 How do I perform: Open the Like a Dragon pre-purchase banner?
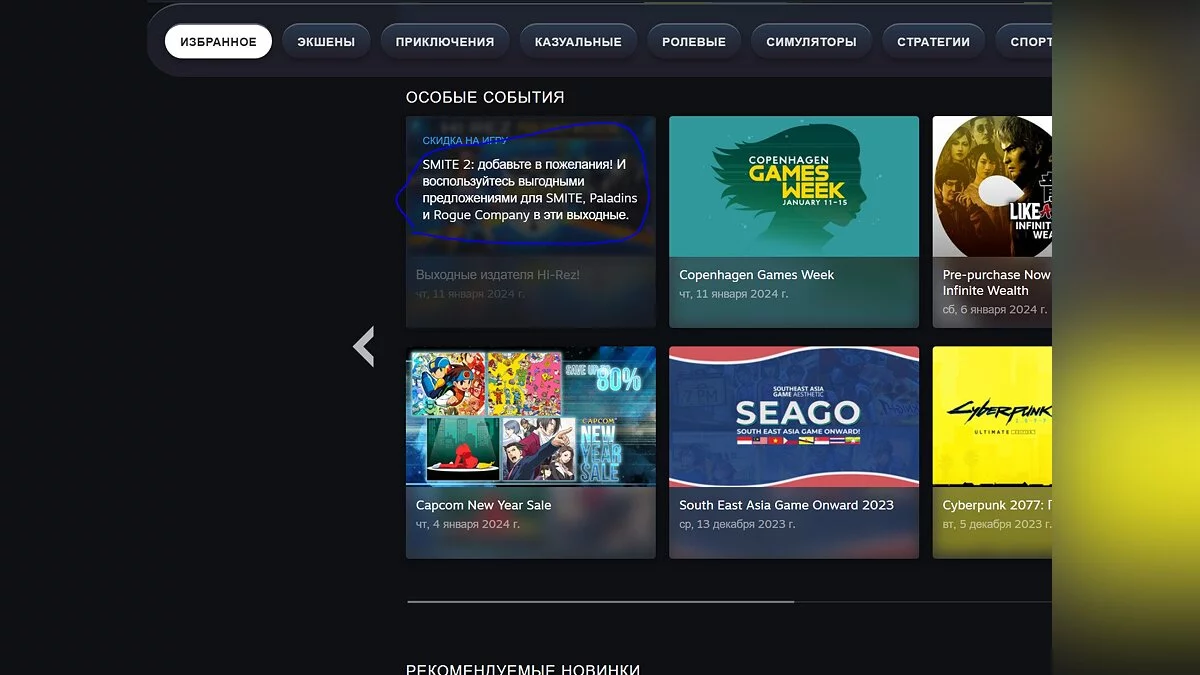(x=992, y=187)
